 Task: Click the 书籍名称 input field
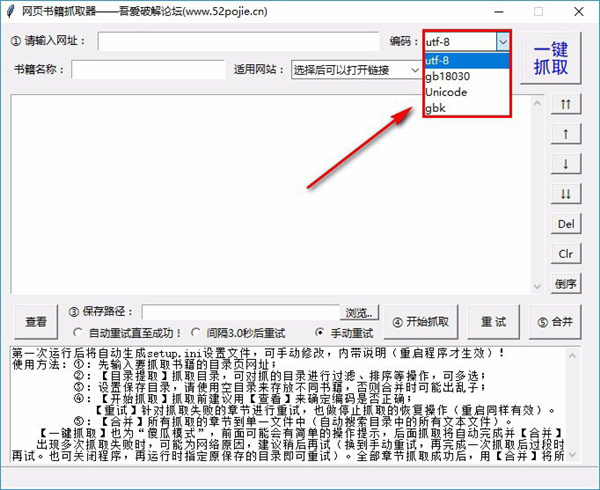pos(148,70)
